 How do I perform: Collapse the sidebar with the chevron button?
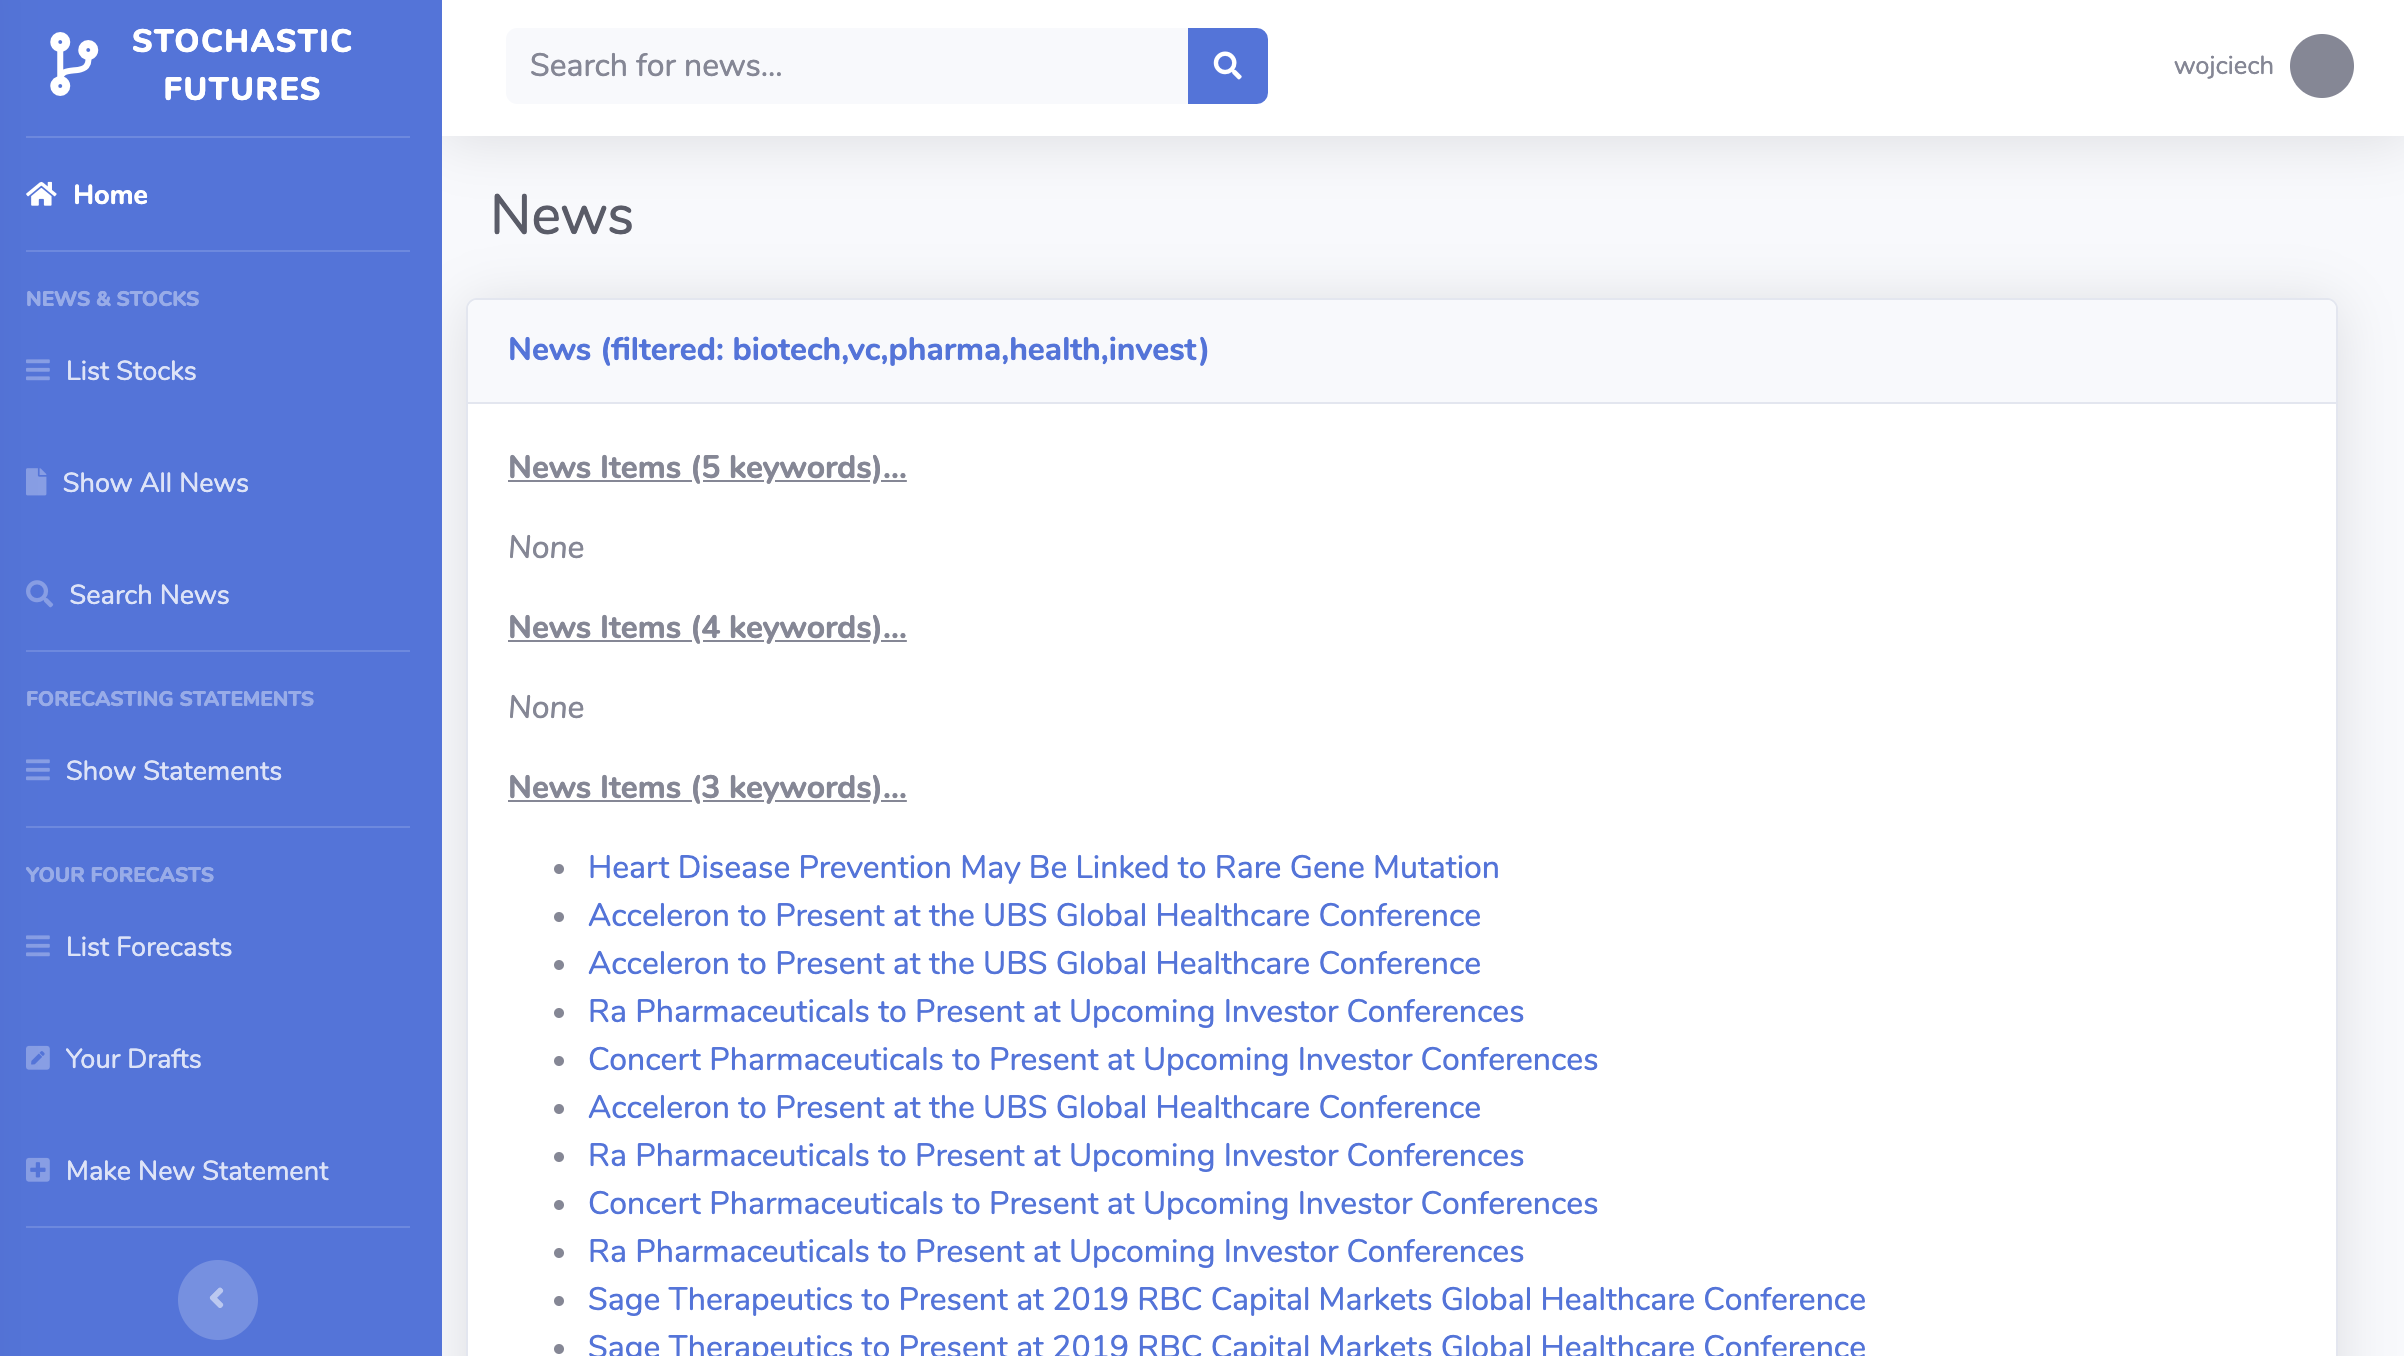click(218, 1299)
